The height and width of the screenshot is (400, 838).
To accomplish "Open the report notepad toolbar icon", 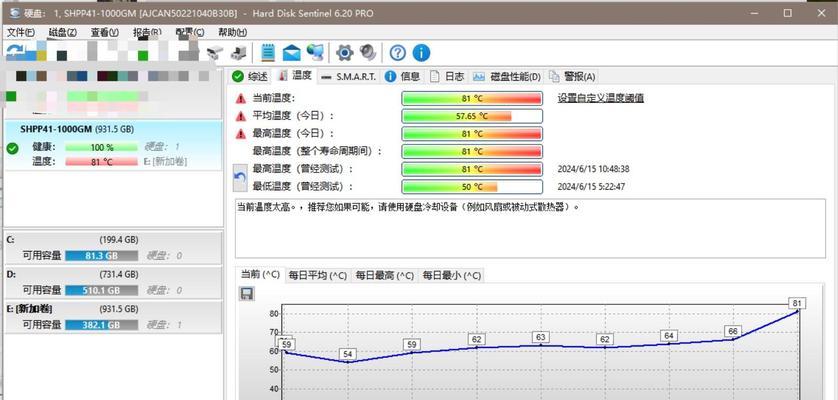I will point(268,52).
